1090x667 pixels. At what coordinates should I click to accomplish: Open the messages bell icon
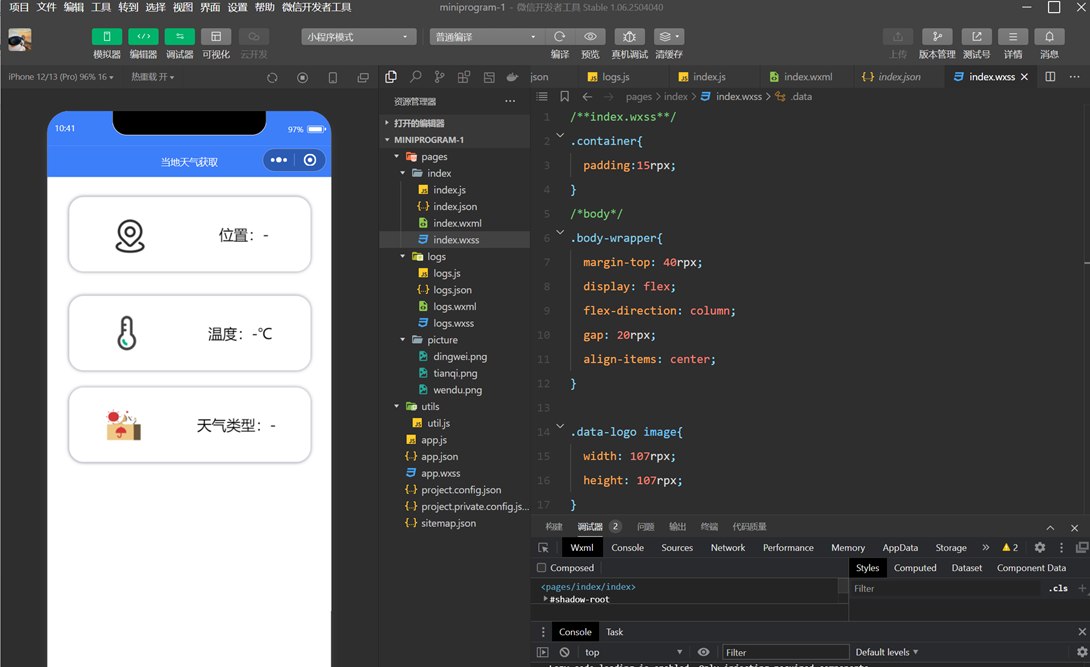[x=1049, y=37]
